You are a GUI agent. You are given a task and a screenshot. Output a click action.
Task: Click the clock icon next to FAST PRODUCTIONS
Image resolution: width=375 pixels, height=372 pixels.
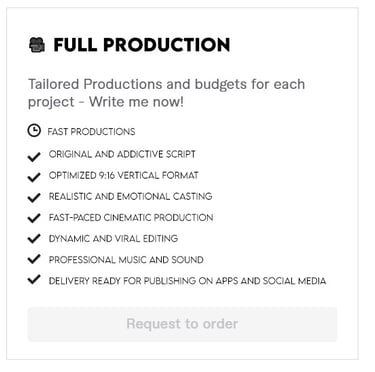34,131
